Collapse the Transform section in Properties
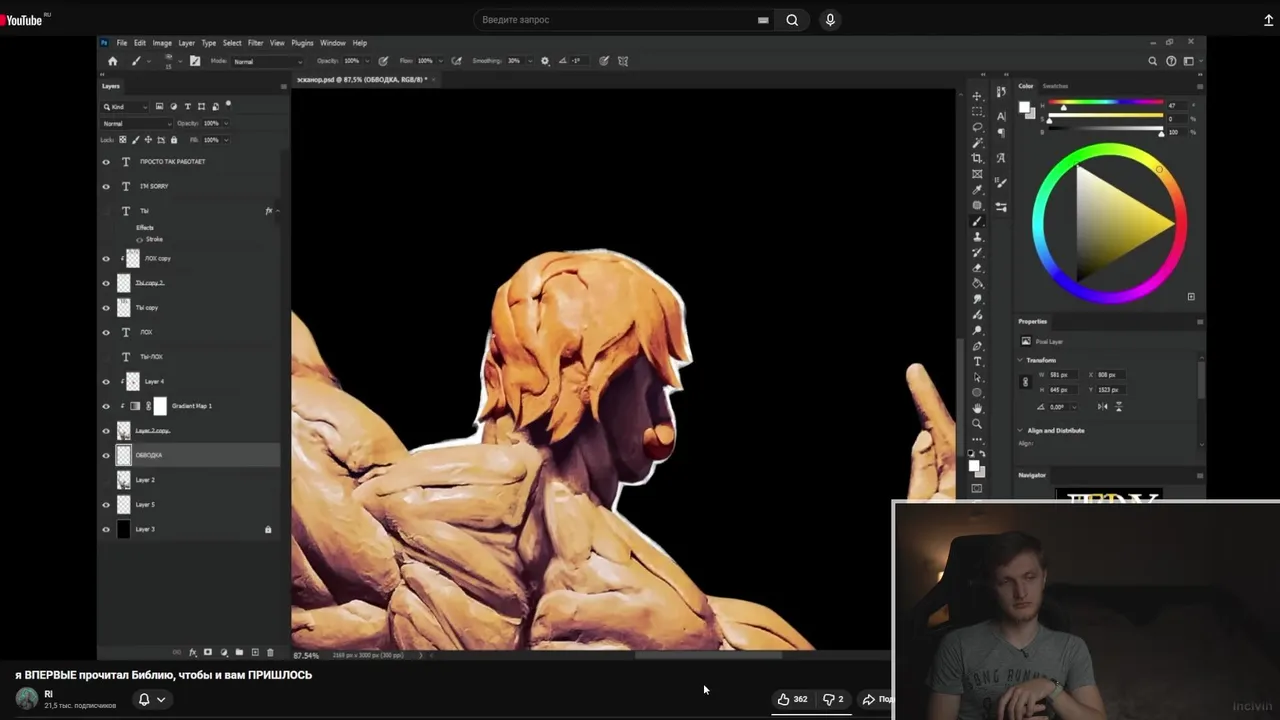The image size is (1280, 720). click(x=1021, y=360)
